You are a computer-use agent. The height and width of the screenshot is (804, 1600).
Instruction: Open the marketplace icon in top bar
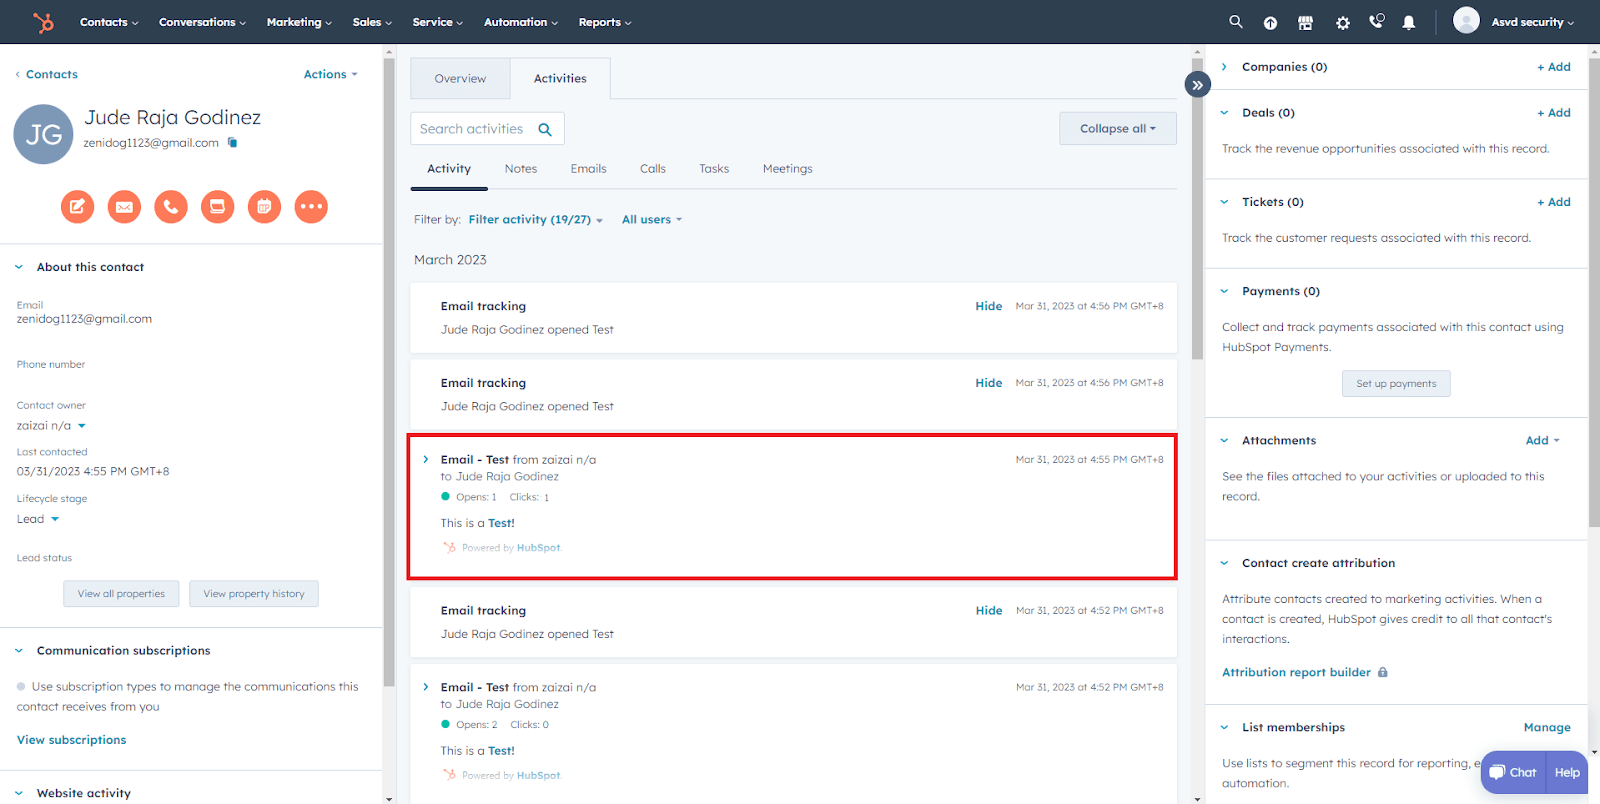pos(1305,23)
